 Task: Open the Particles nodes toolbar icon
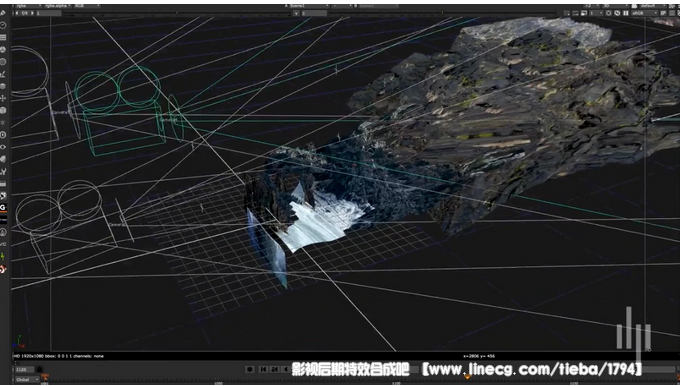tap(3, 123)
